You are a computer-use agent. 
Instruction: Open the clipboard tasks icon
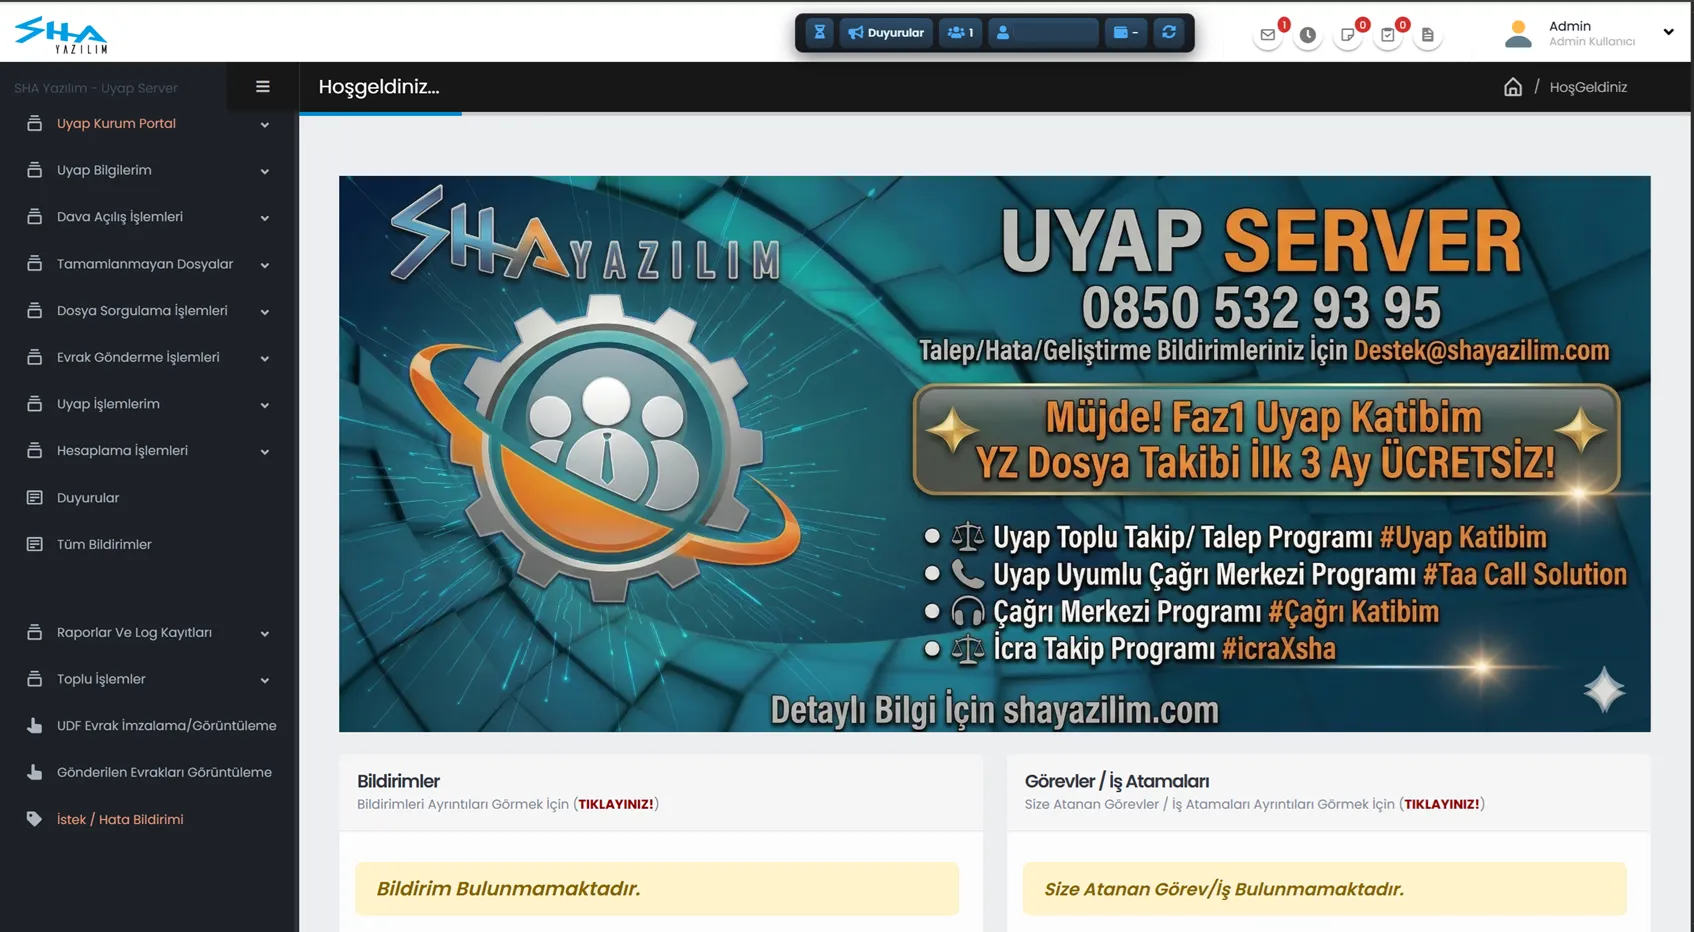click(1388, 35)
